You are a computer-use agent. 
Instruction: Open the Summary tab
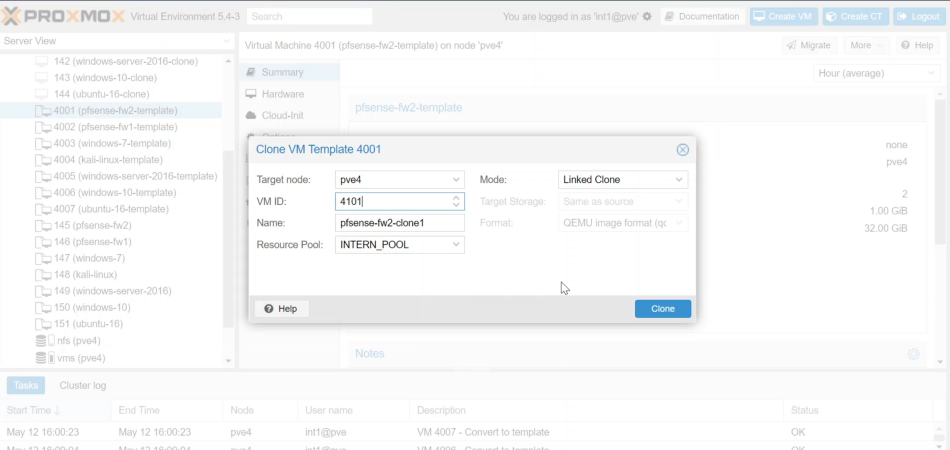coord(290,72)
